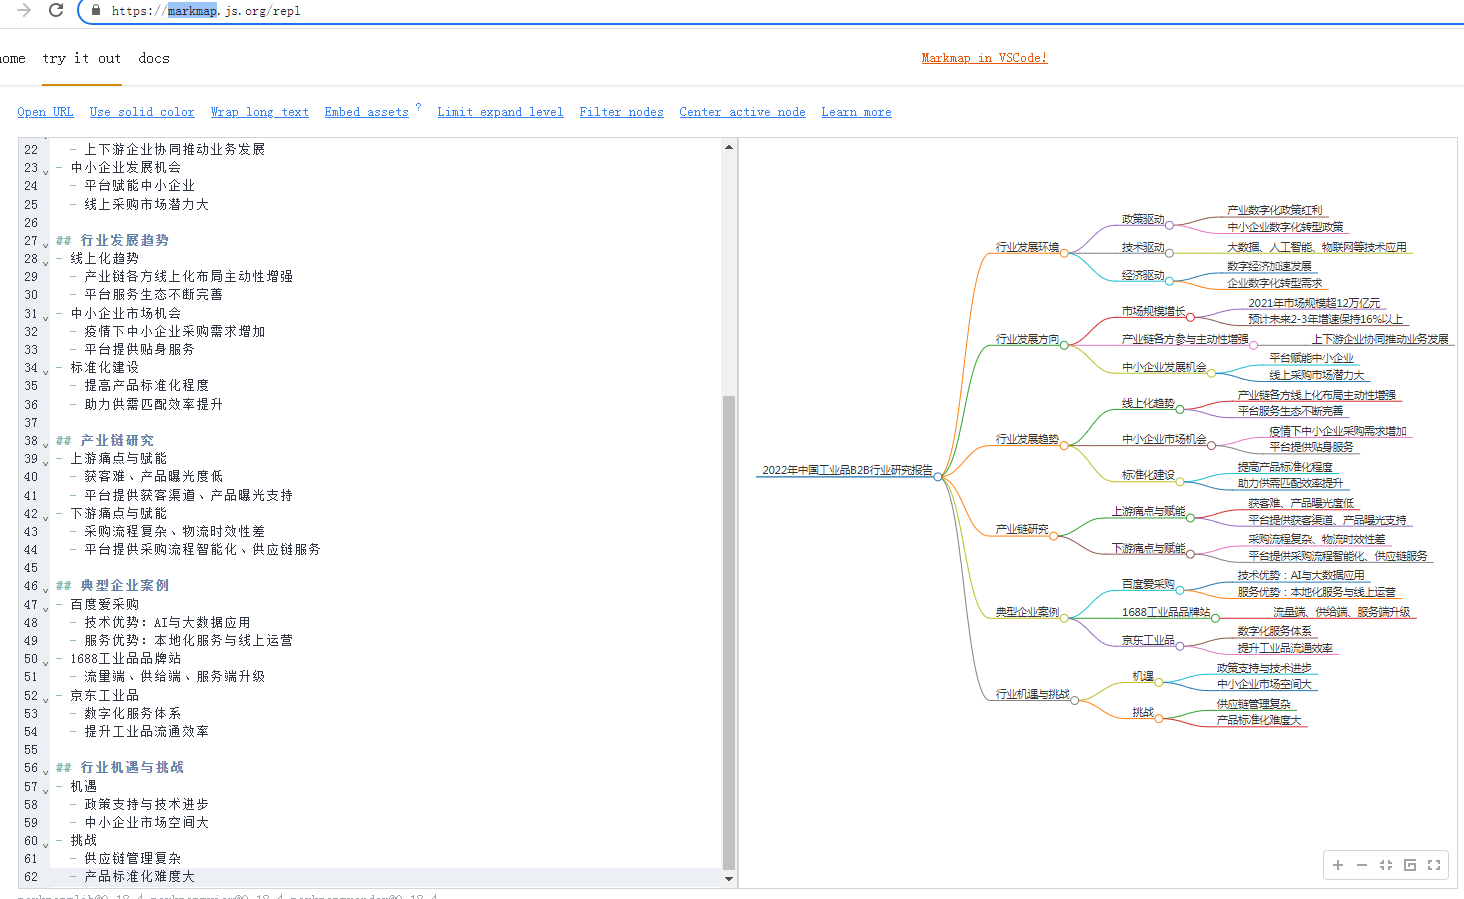The image size is (1464, 899).
Task: Click the 标准化建设 node in the map
Action: (x=1148, y=475)
